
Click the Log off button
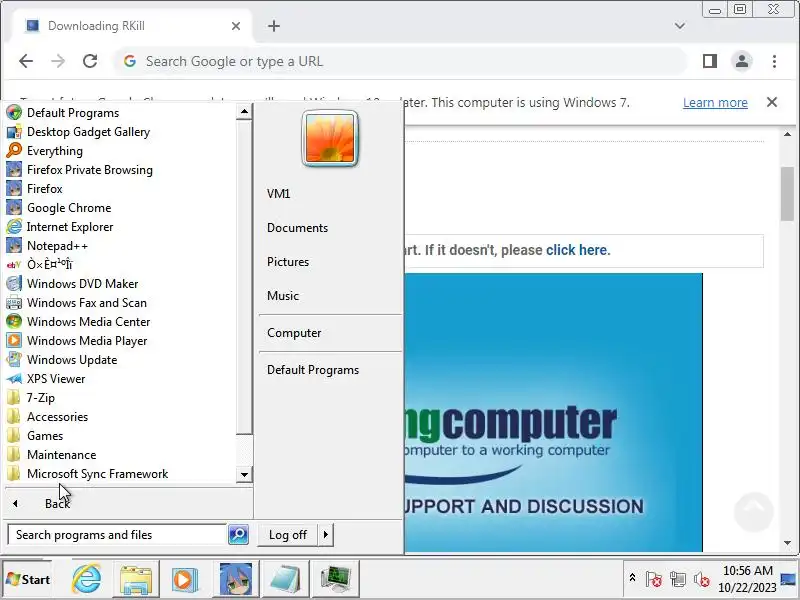[287, 535]
